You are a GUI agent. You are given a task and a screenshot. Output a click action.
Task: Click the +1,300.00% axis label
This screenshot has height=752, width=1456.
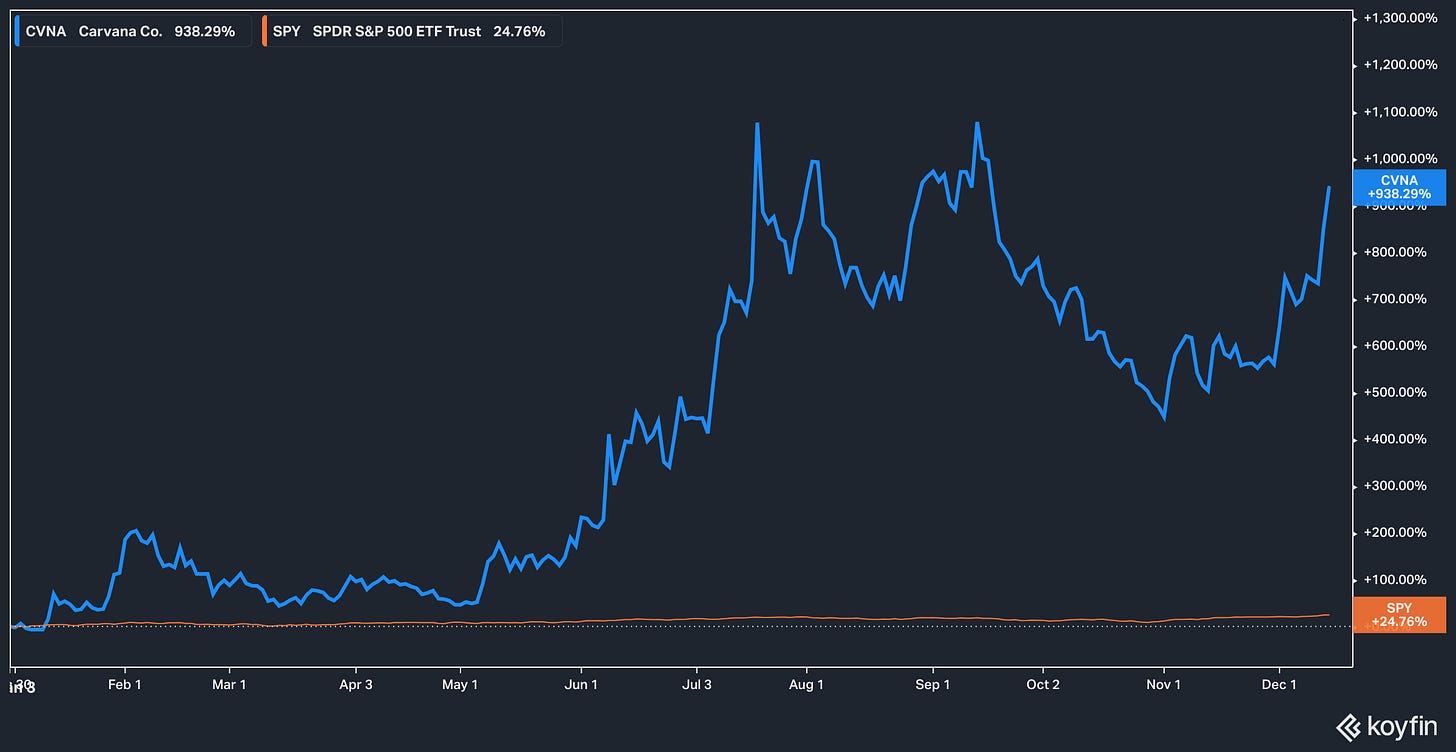coord(1403,18)
